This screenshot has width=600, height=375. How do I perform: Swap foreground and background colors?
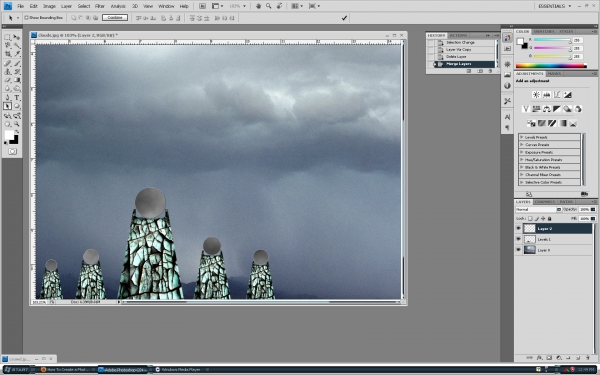[16, 132]
